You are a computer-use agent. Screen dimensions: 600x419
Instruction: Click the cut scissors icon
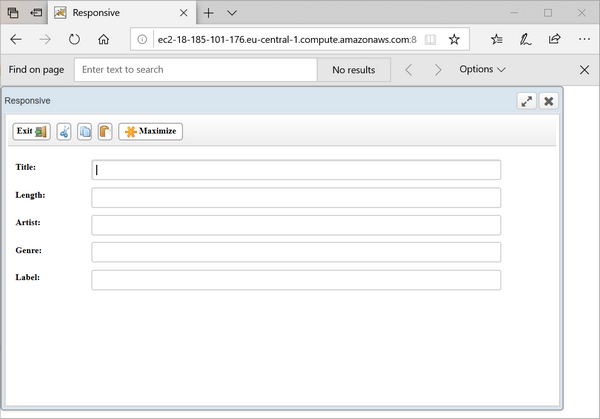tap(64, 131)
